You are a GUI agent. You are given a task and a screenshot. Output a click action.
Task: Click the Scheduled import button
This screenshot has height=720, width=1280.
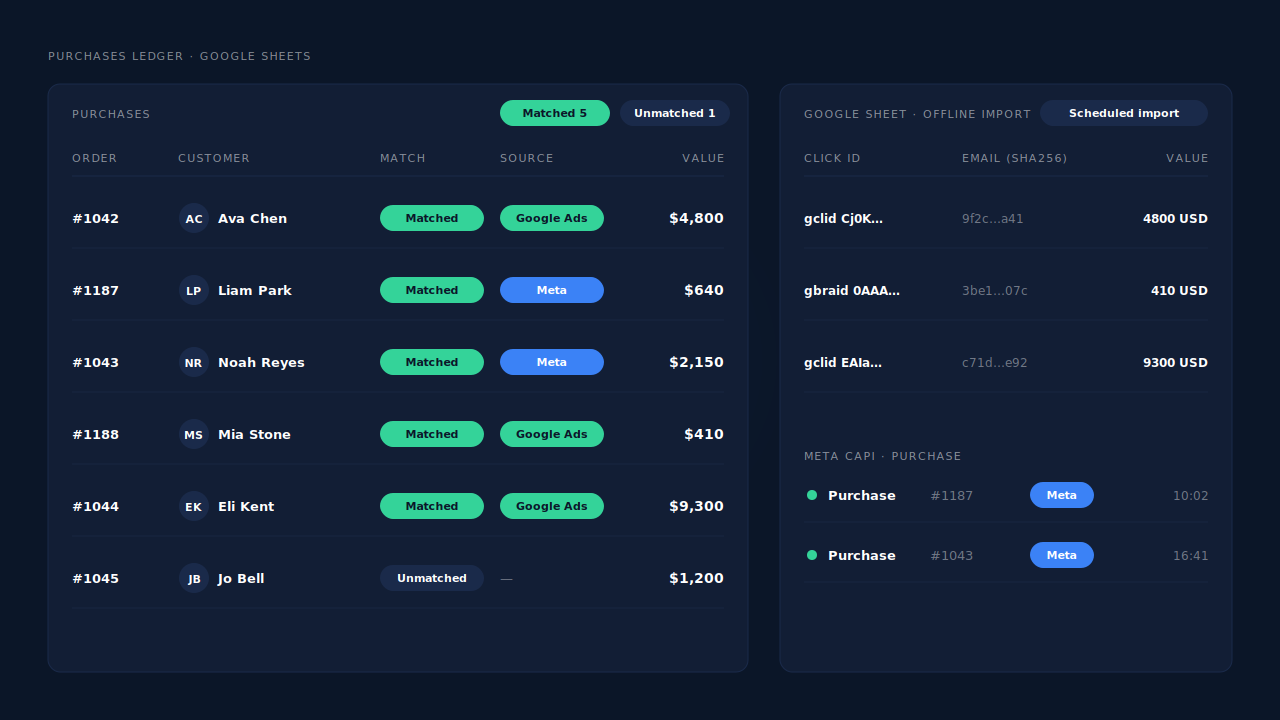coord(1124,113)
